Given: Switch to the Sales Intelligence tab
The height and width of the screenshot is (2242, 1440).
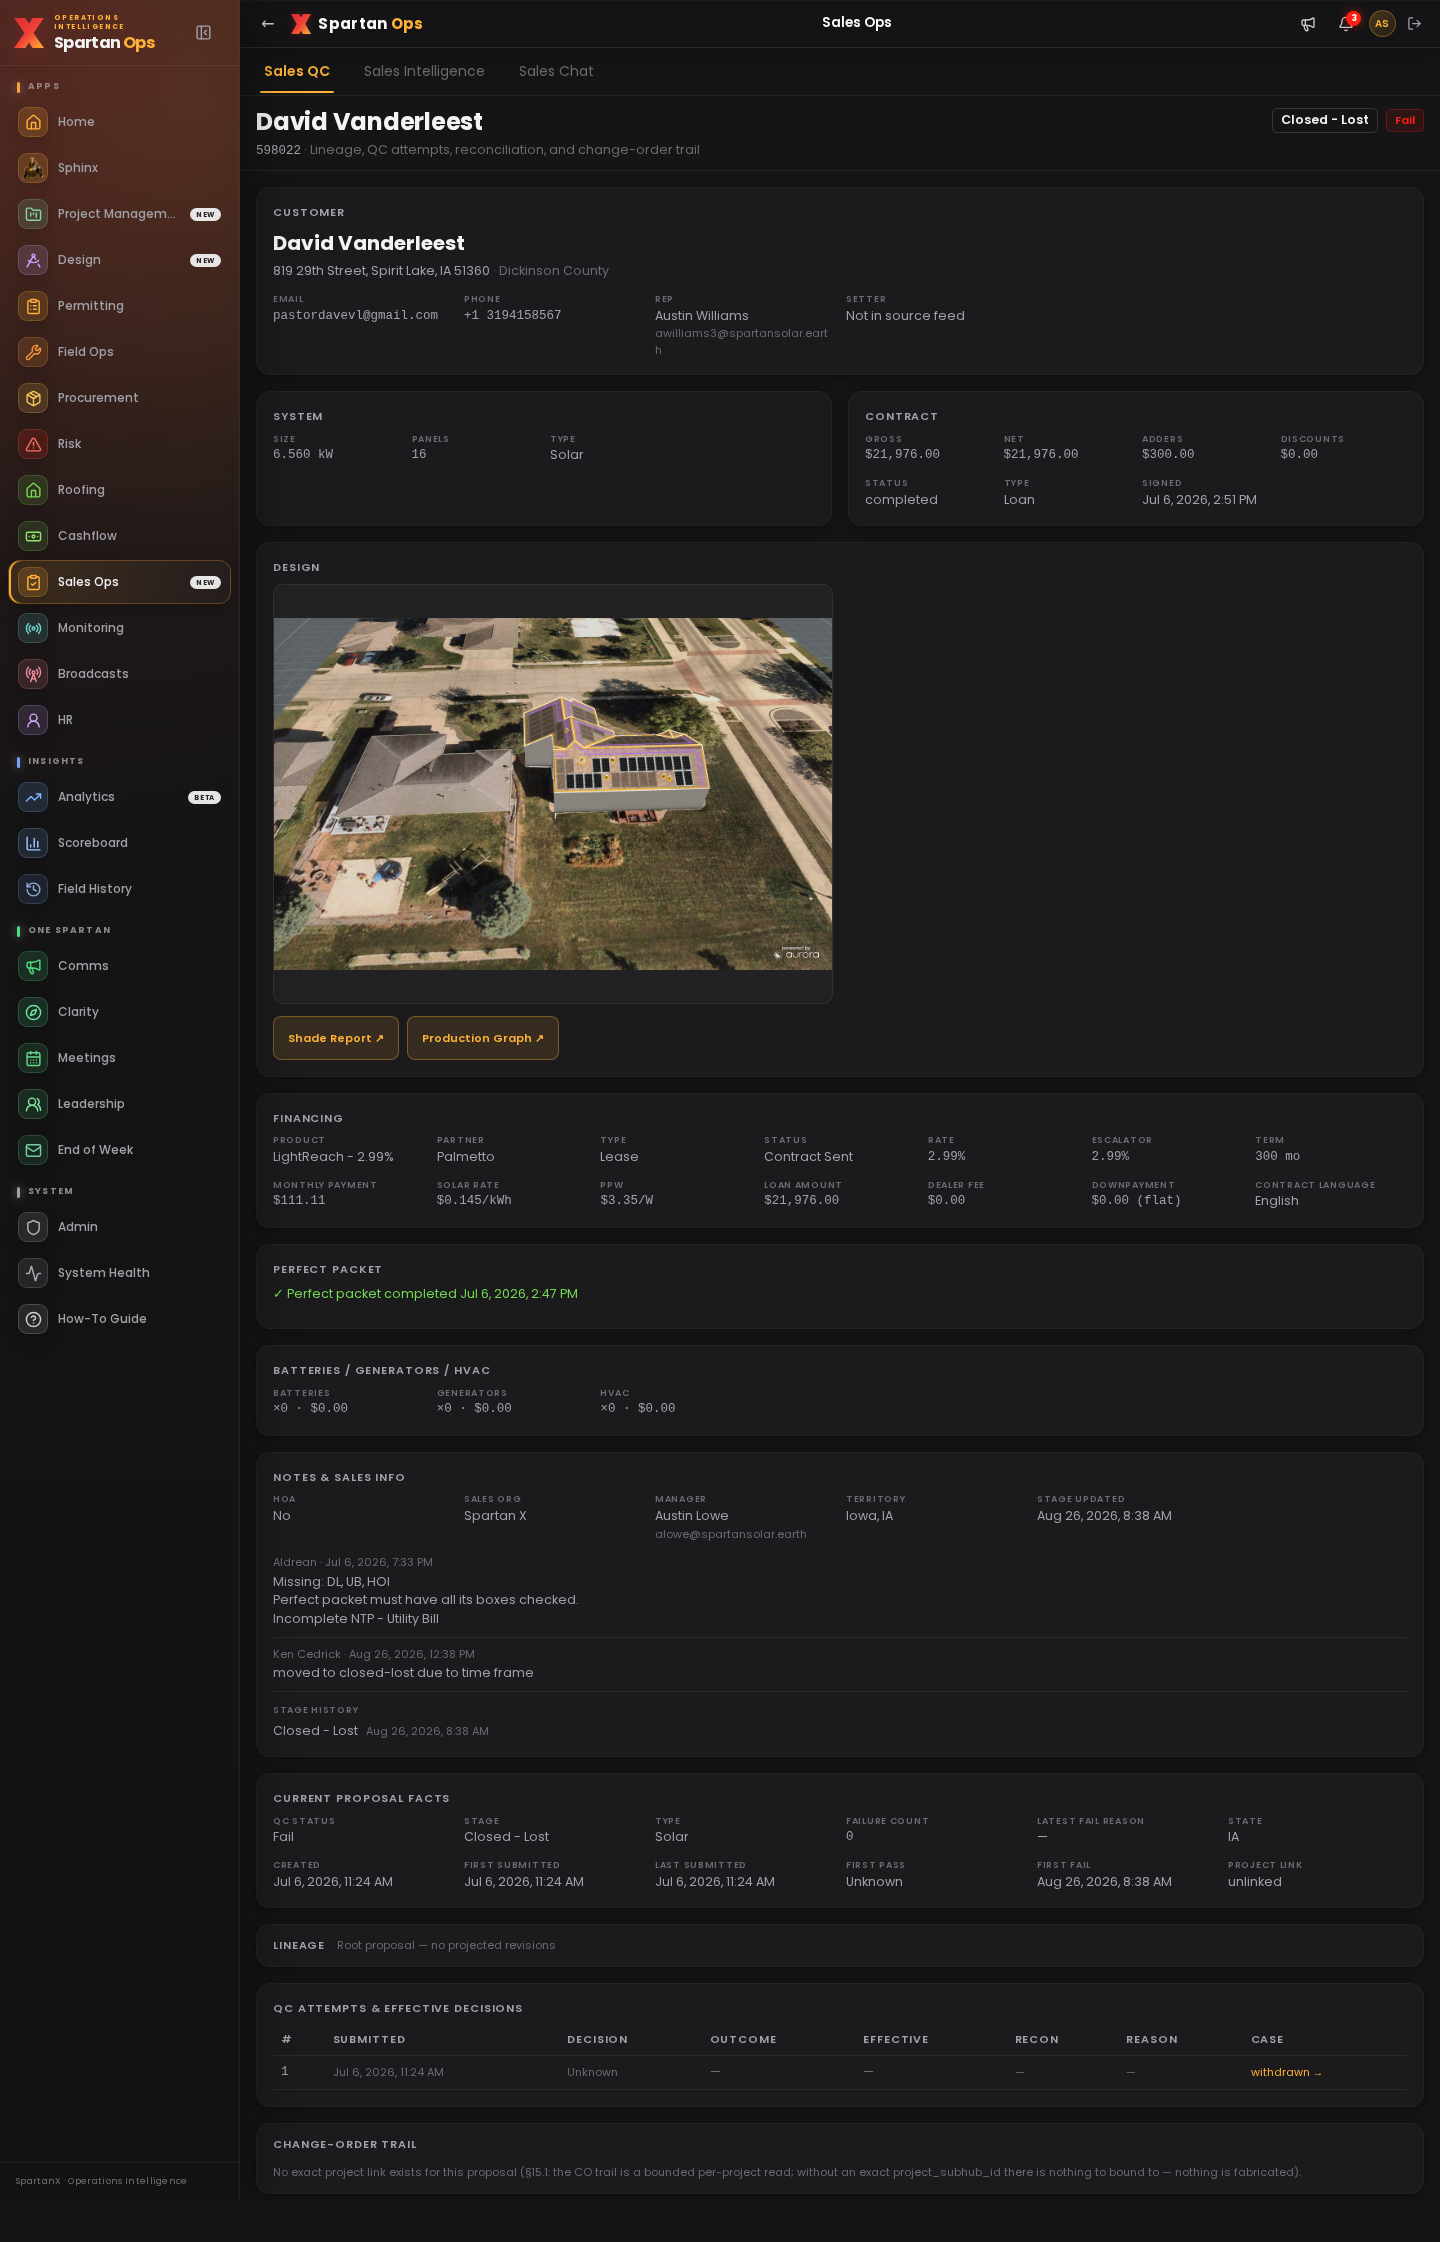Looking at the screenshot, I should click(x=424, y=71).
